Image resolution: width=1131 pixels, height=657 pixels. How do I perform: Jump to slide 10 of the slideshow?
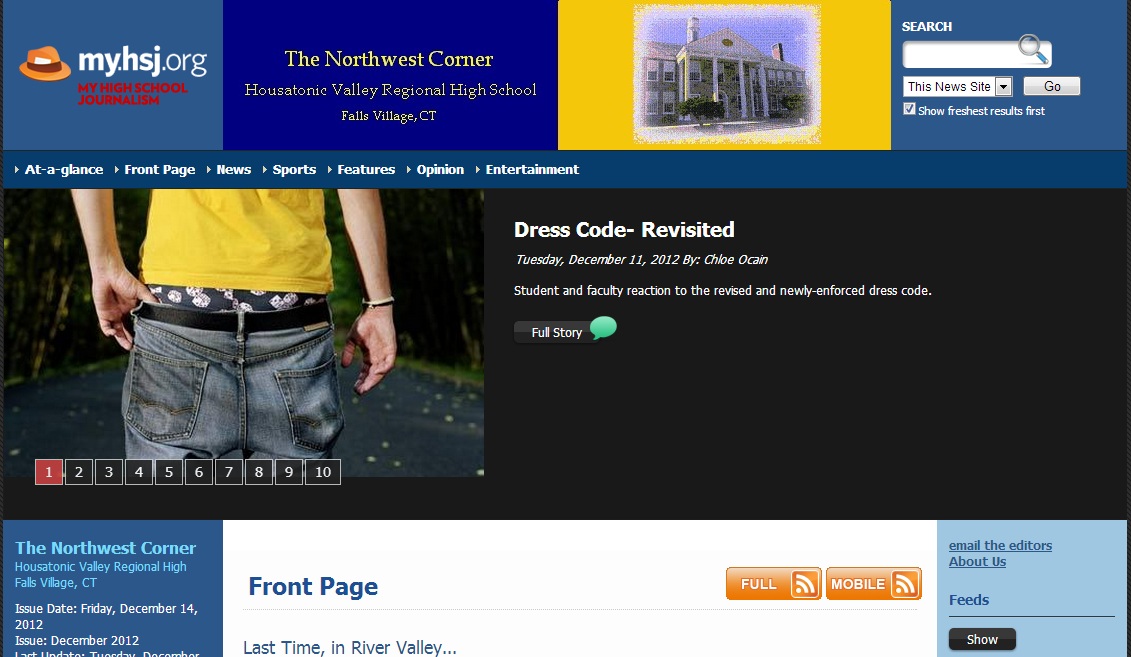323,472
